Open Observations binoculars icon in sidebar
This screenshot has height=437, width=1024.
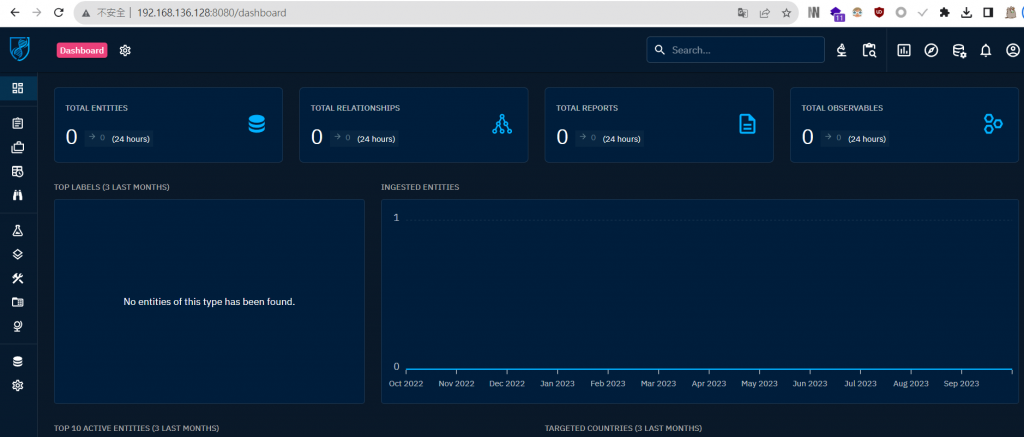[x=18, y=195]
